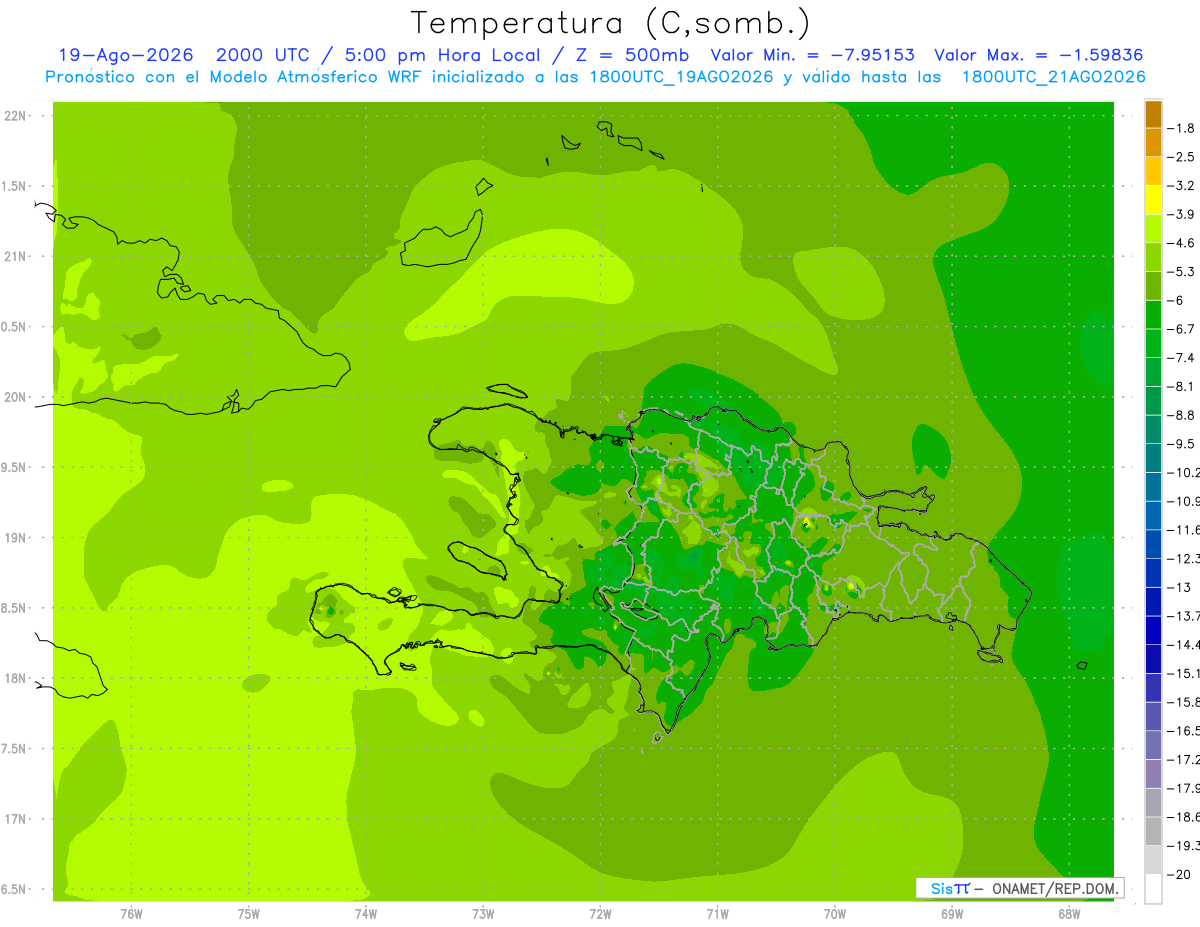Click the '-7.4' colorbar value
The height and width of the screenshot is (927, 1200).
coord(1181,357)
